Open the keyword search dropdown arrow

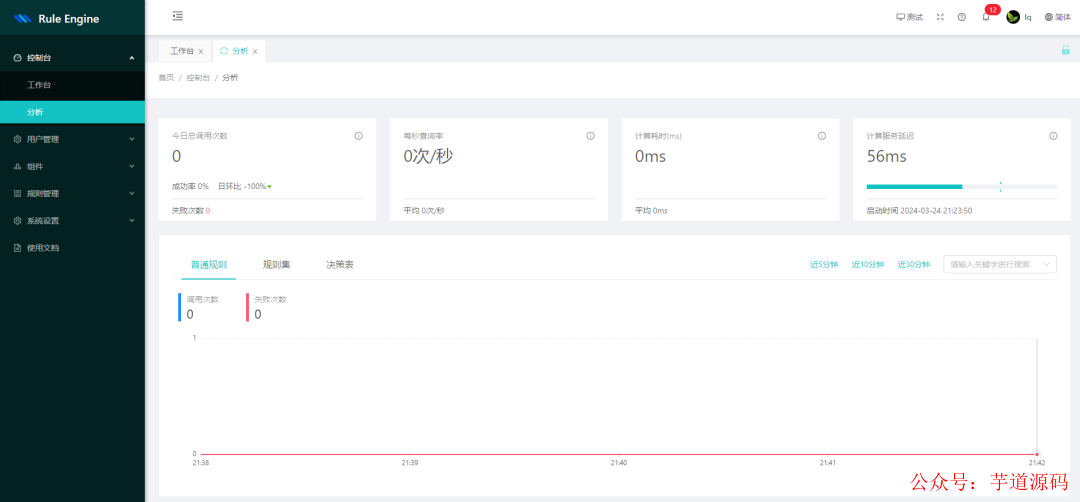(1047, 264)
